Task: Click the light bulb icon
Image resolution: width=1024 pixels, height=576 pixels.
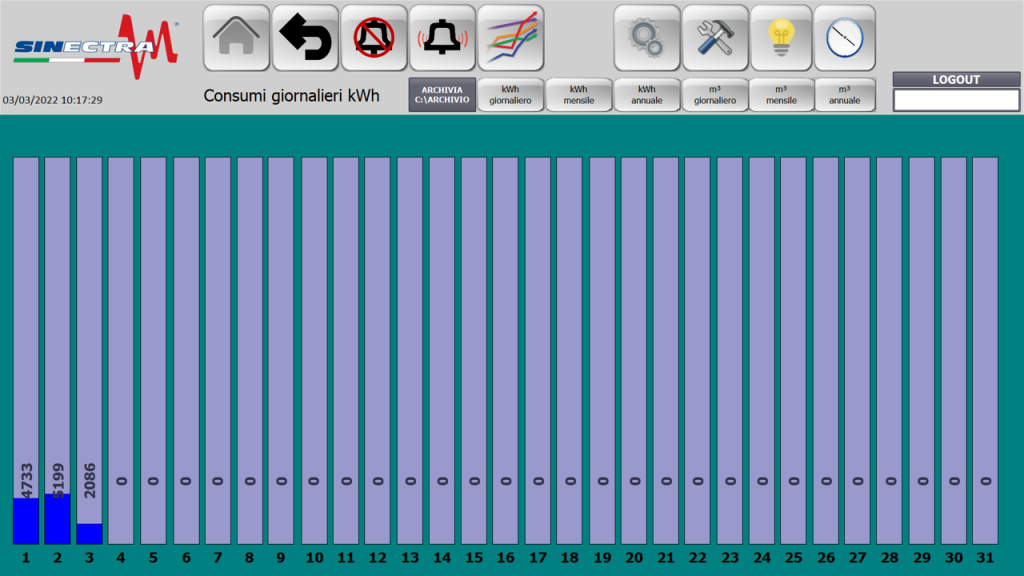Action: point(781,38)
